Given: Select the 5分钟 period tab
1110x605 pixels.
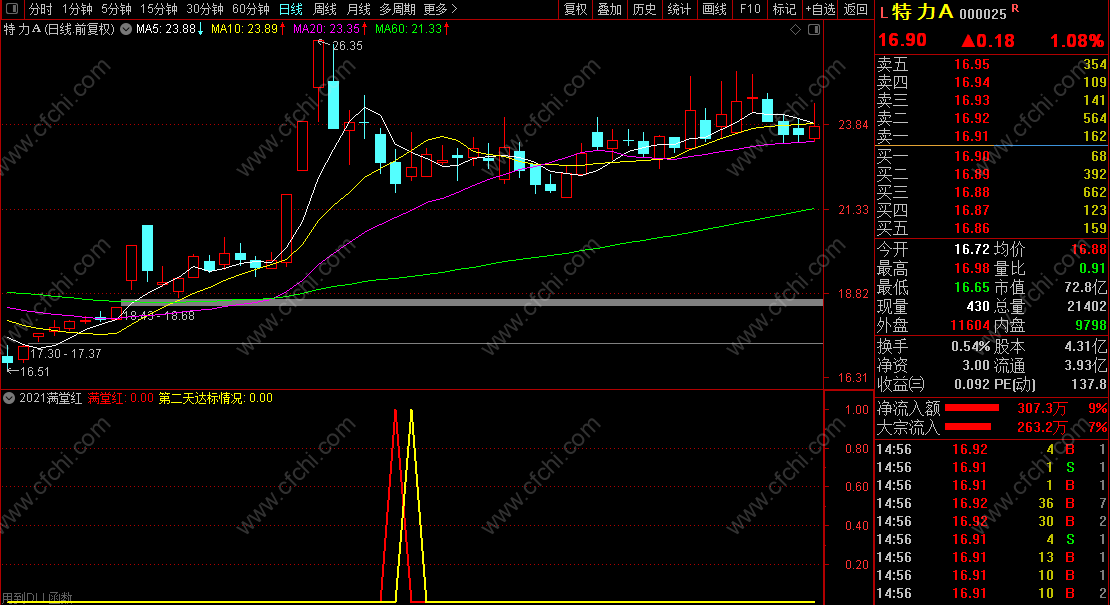Looking at the screenshot, I should click(x=116, y=9).
